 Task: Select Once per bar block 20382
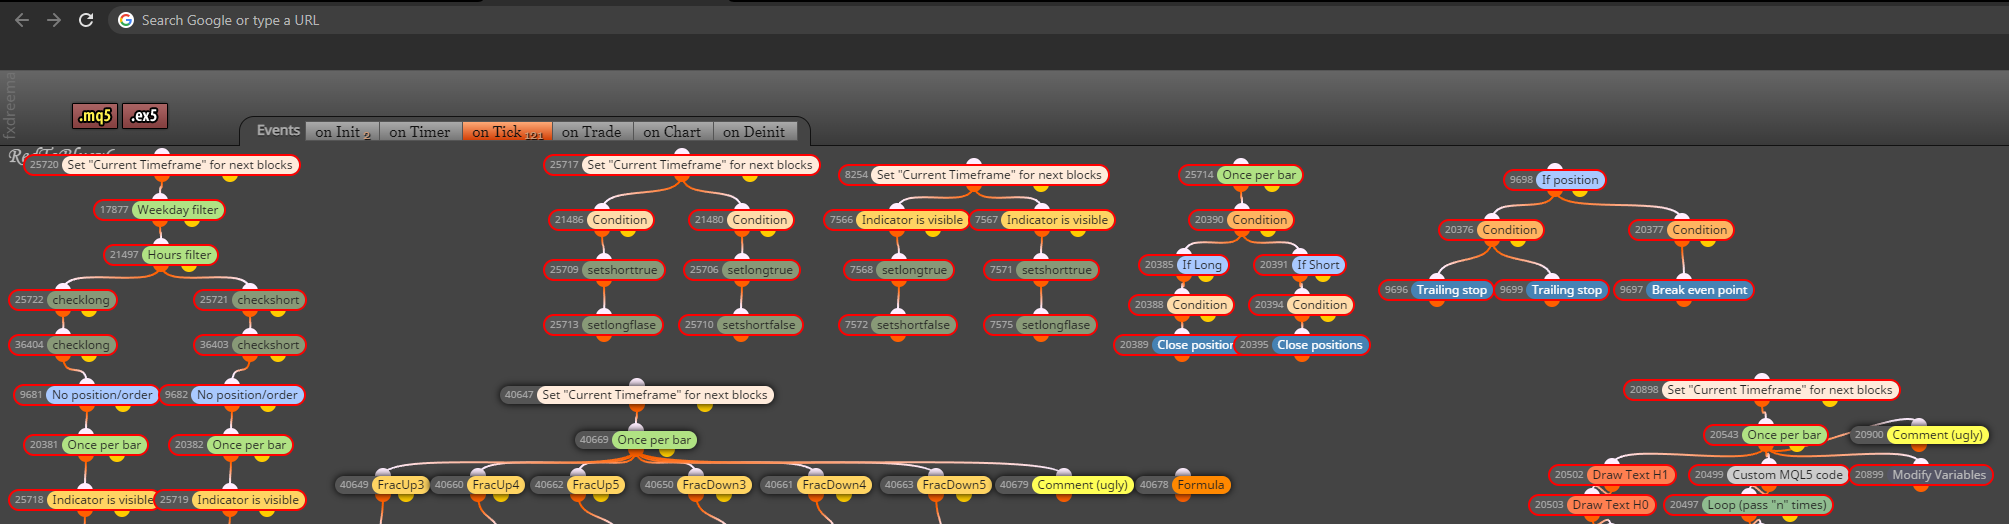click(231, 445)
